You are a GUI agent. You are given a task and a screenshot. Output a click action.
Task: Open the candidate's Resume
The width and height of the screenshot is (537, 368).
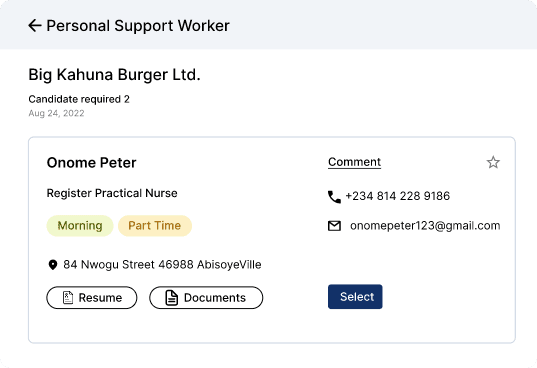92,298
